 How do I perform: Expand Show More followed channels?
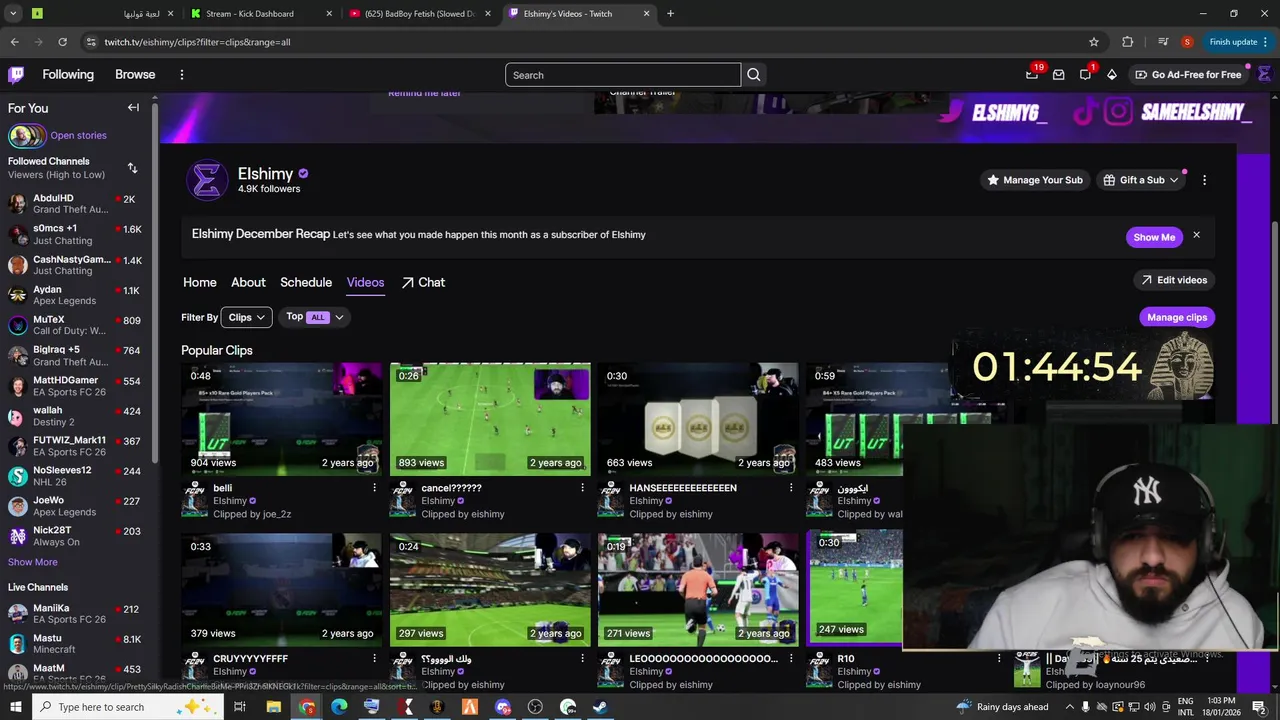[33, 562]
